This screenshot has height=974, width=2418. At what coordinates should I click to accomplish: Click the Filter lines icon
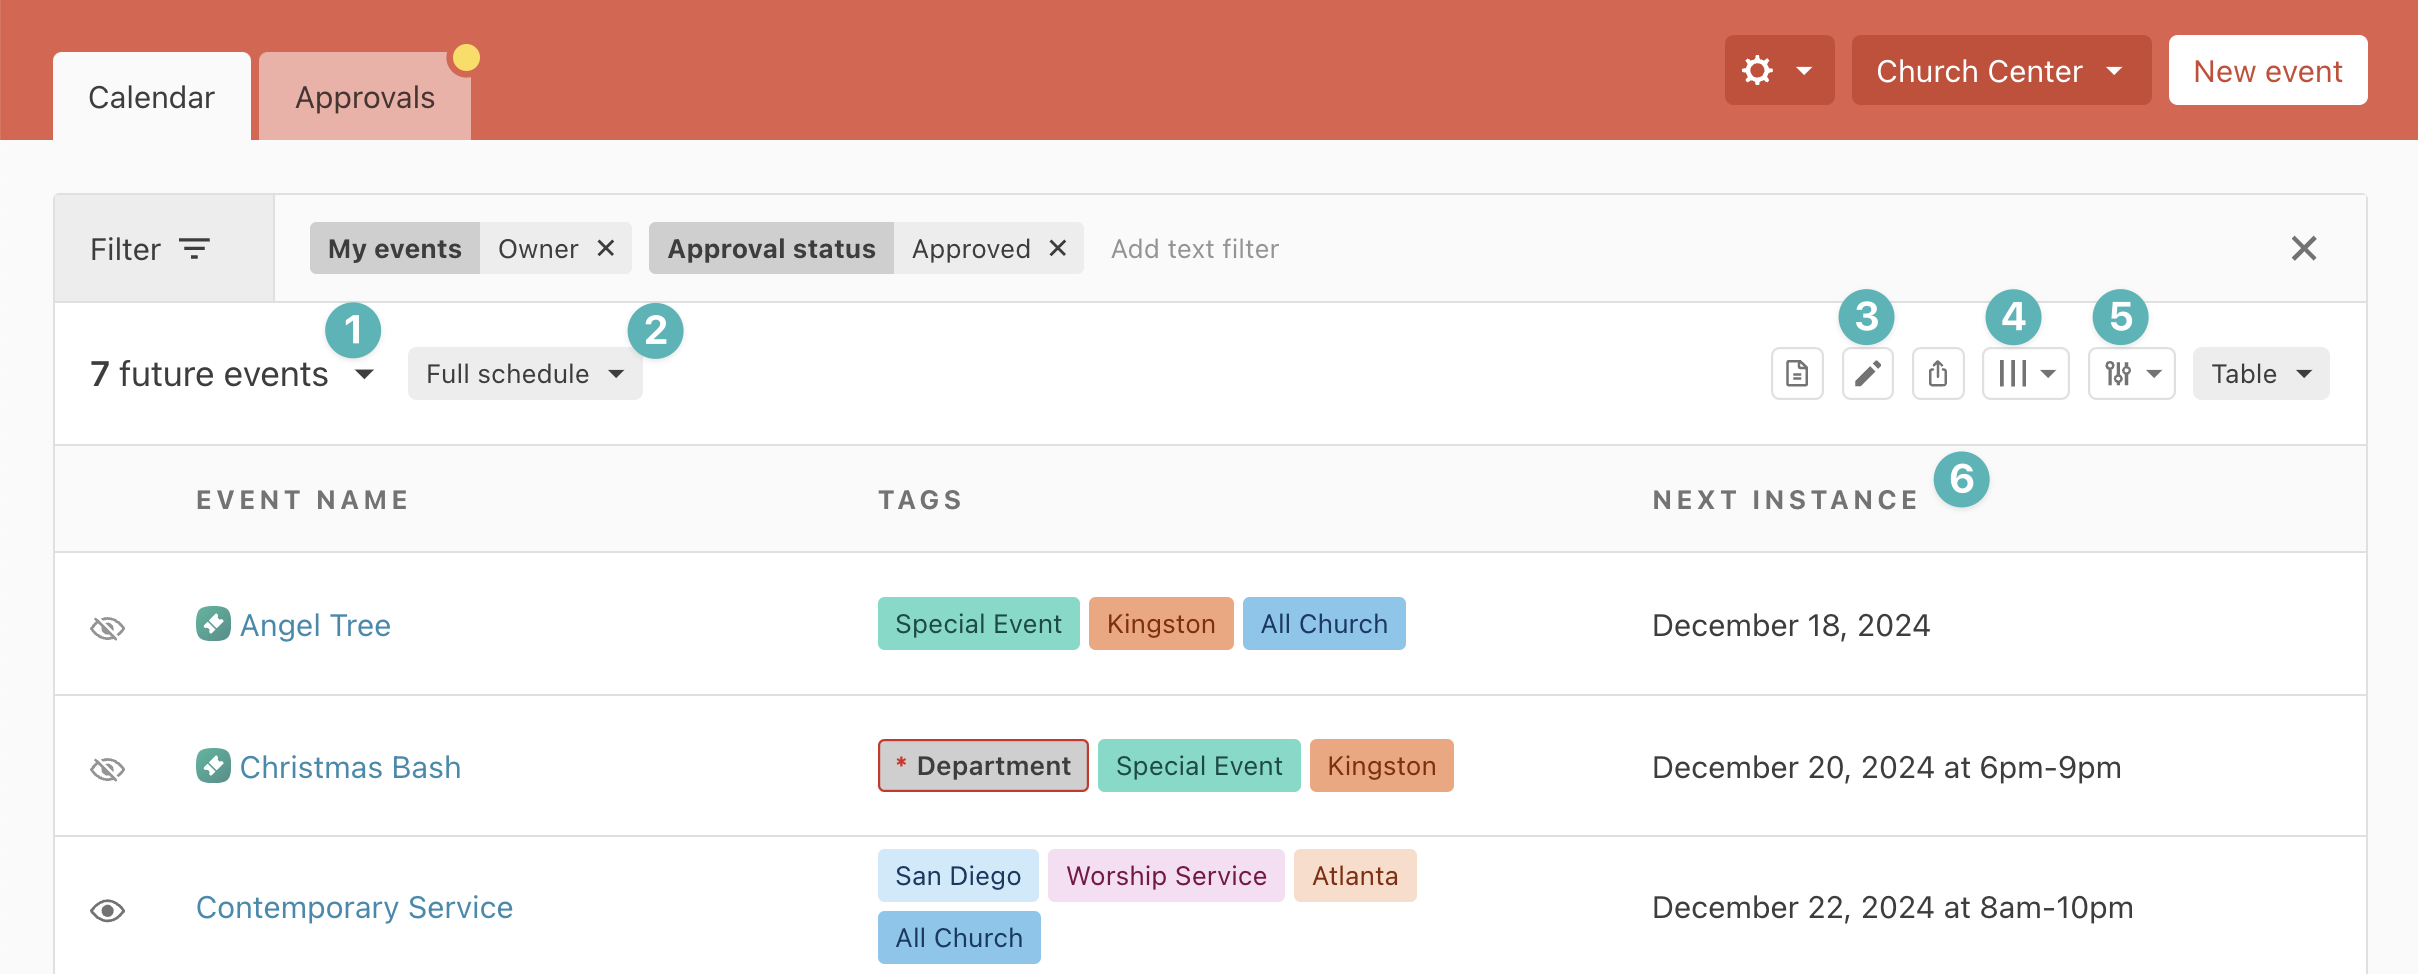coord(194,249)
